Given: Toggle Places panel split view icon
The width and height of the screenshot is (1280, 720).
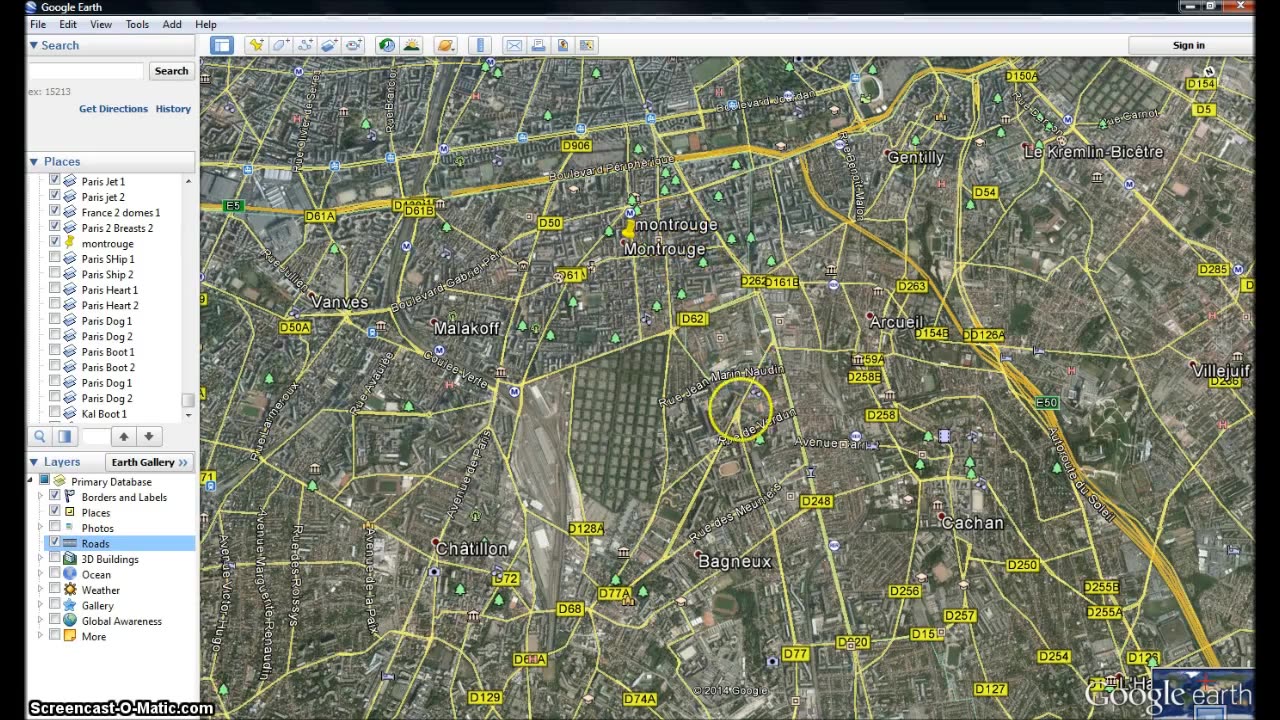Looking at the screenshot, I should [x=65, y=436].
